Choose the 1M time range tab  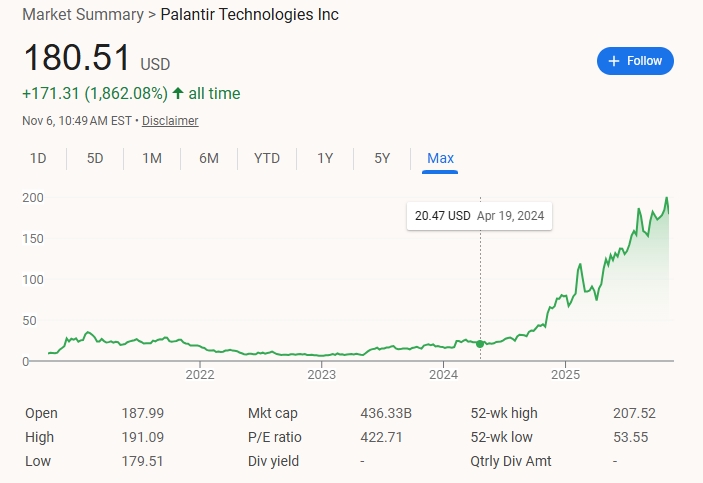pyautogui.click(x=152, y=158)
